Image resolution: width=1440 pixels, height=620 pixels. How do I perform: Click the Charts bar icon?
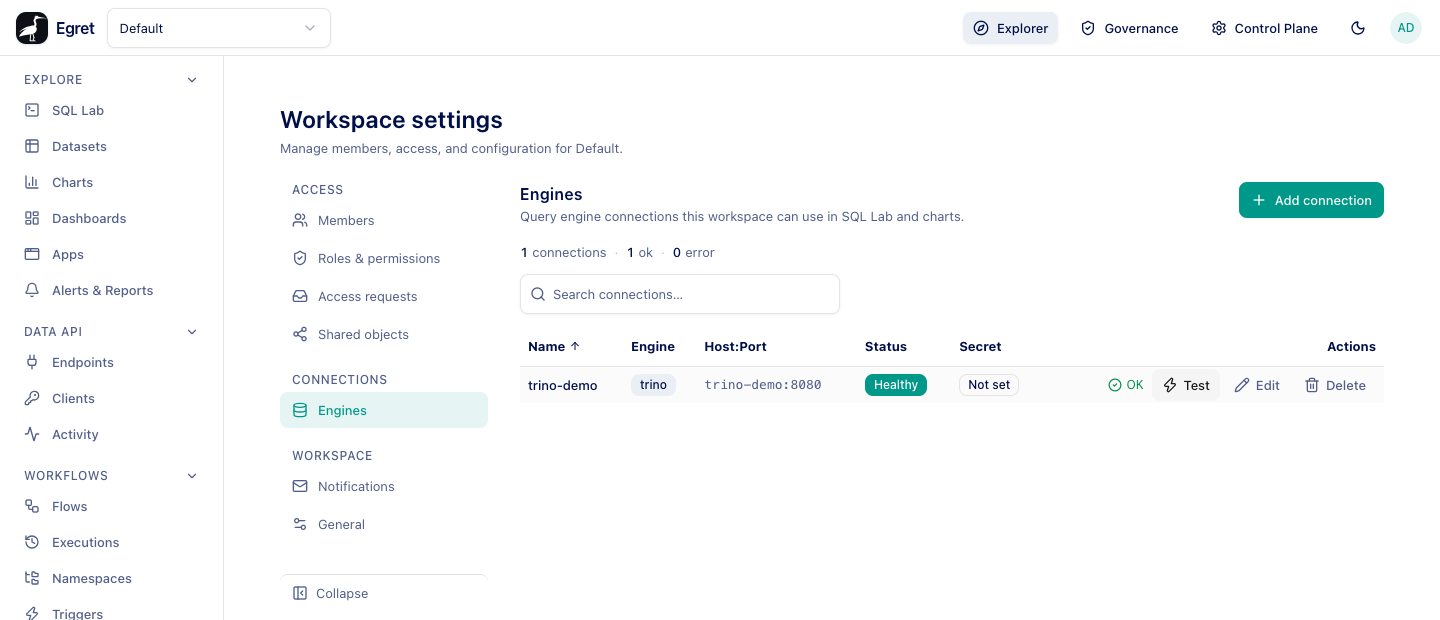pyautogui.click(x=32, y=182)
